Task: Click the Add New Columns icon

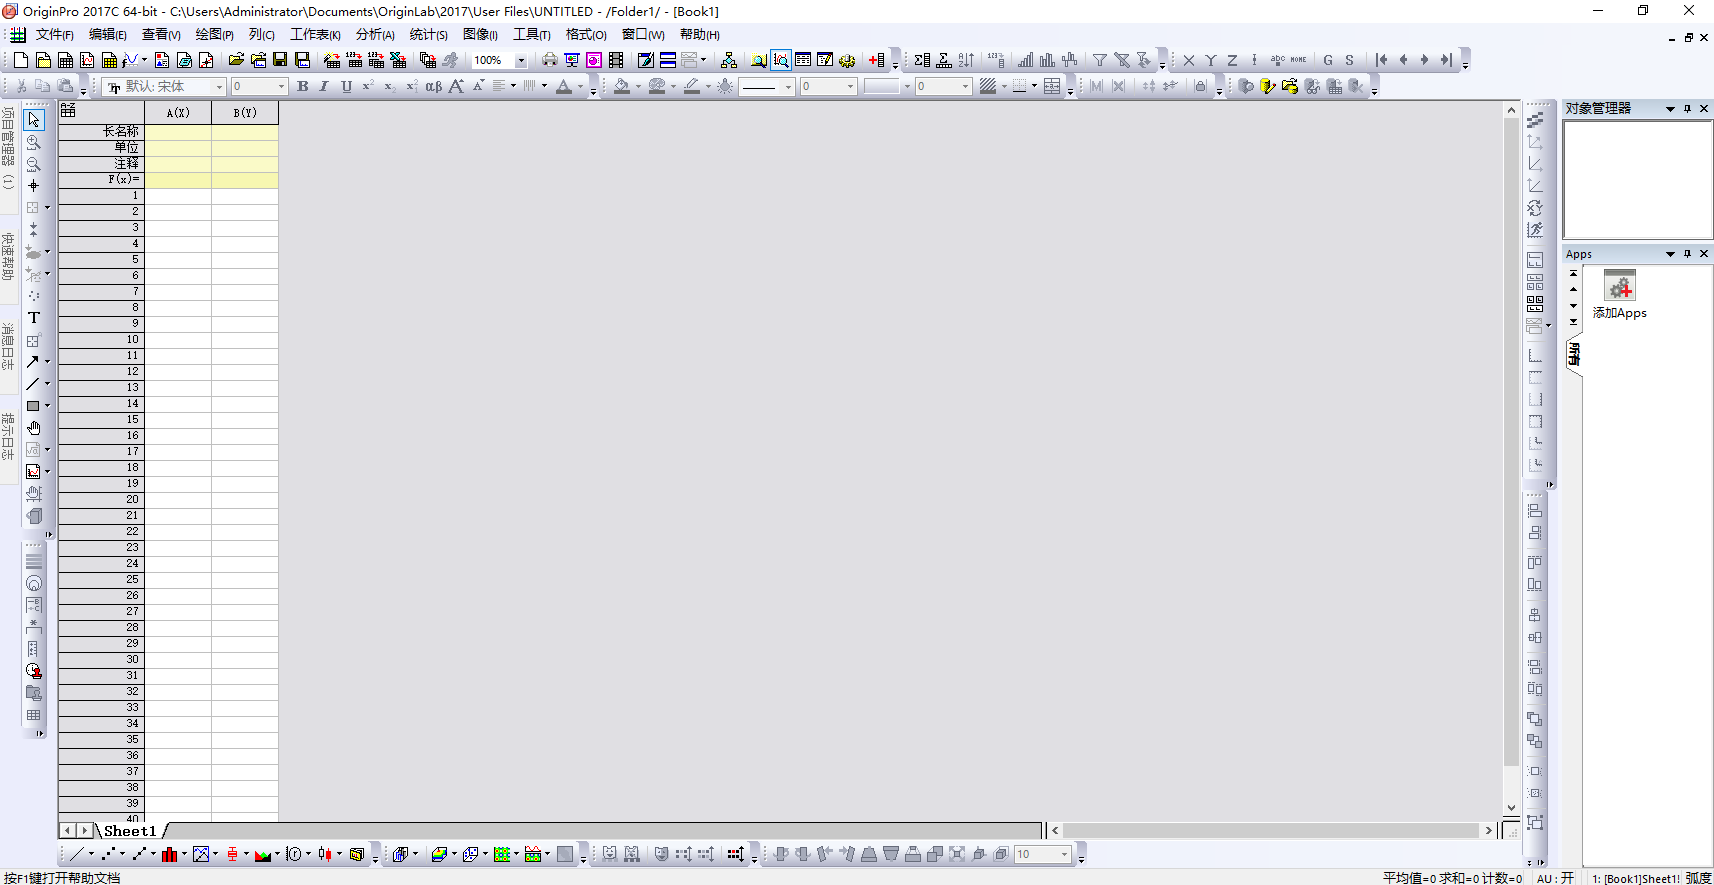Action: 876,60
